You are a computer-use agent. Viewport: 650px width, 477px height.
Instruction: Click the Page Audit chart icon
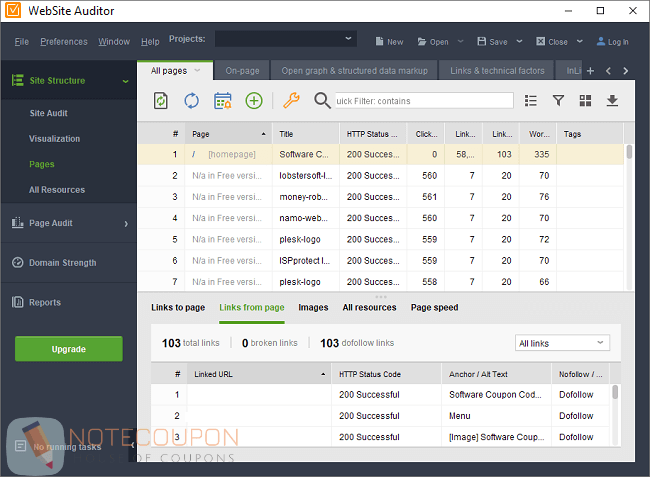17,223
